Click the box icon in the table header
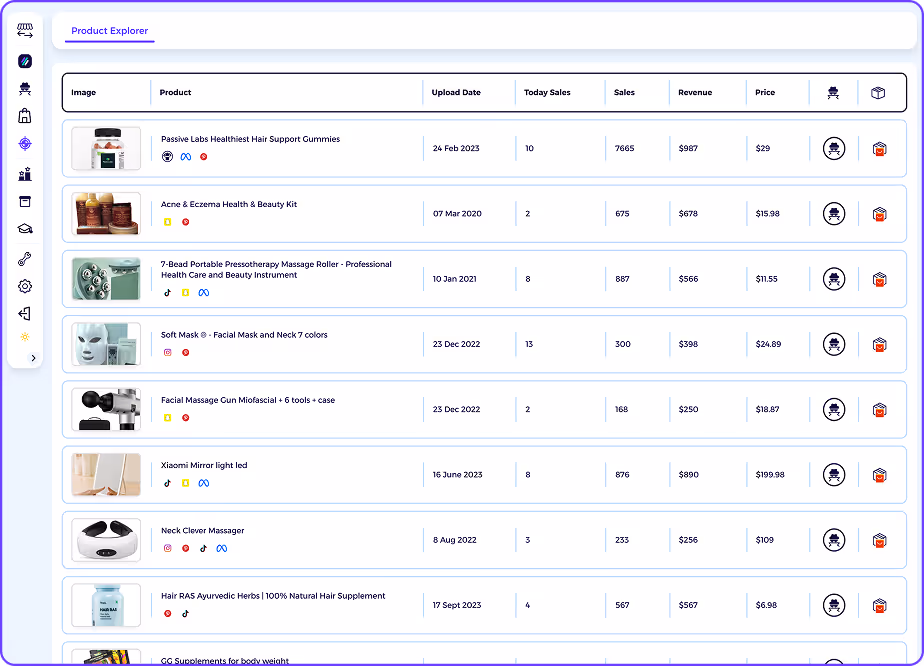This screenshot has width=924, height=666. tap(878, 93)
